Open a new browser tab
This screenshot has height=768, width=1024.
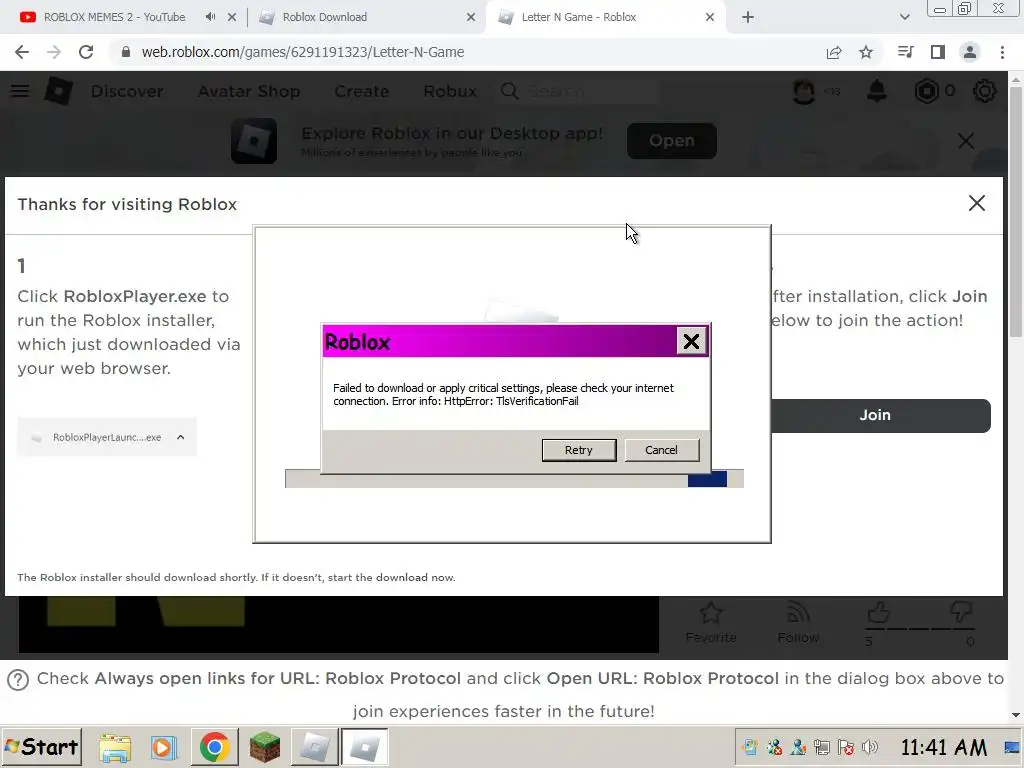[x=748, y=18]
